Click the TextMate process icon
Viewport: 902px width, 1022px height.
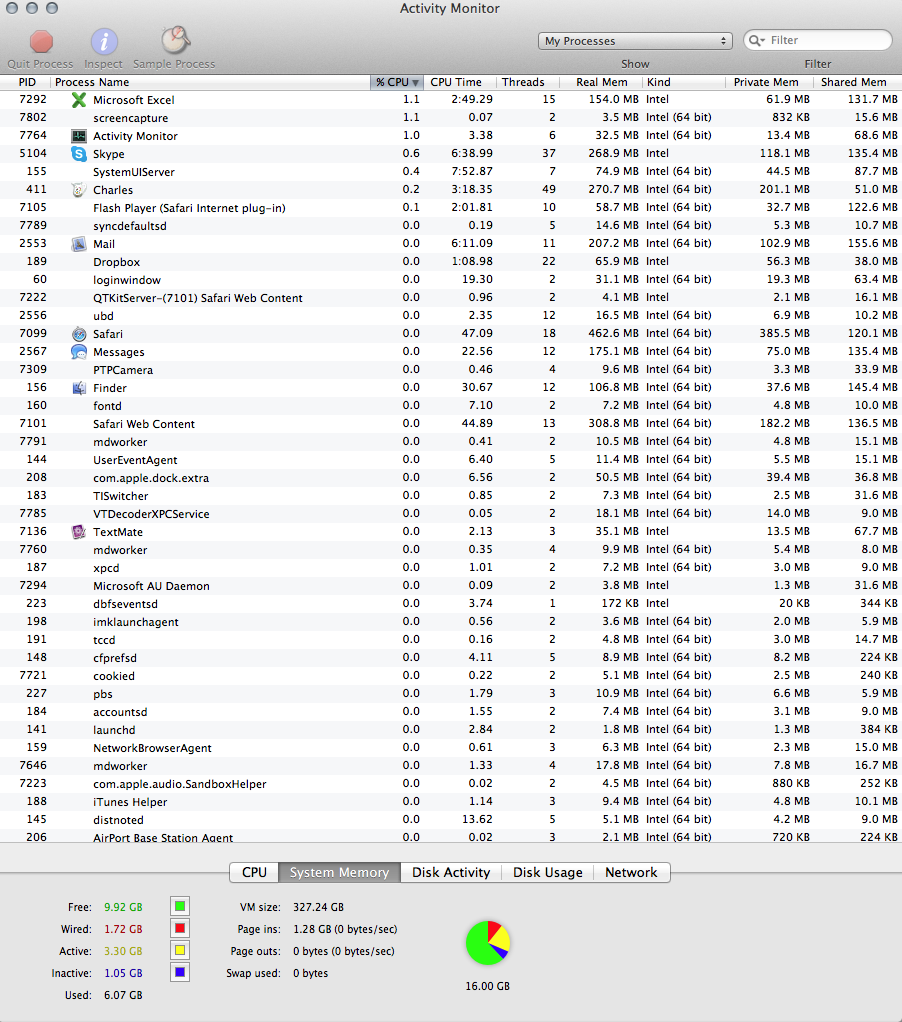(x=79, y=532)
